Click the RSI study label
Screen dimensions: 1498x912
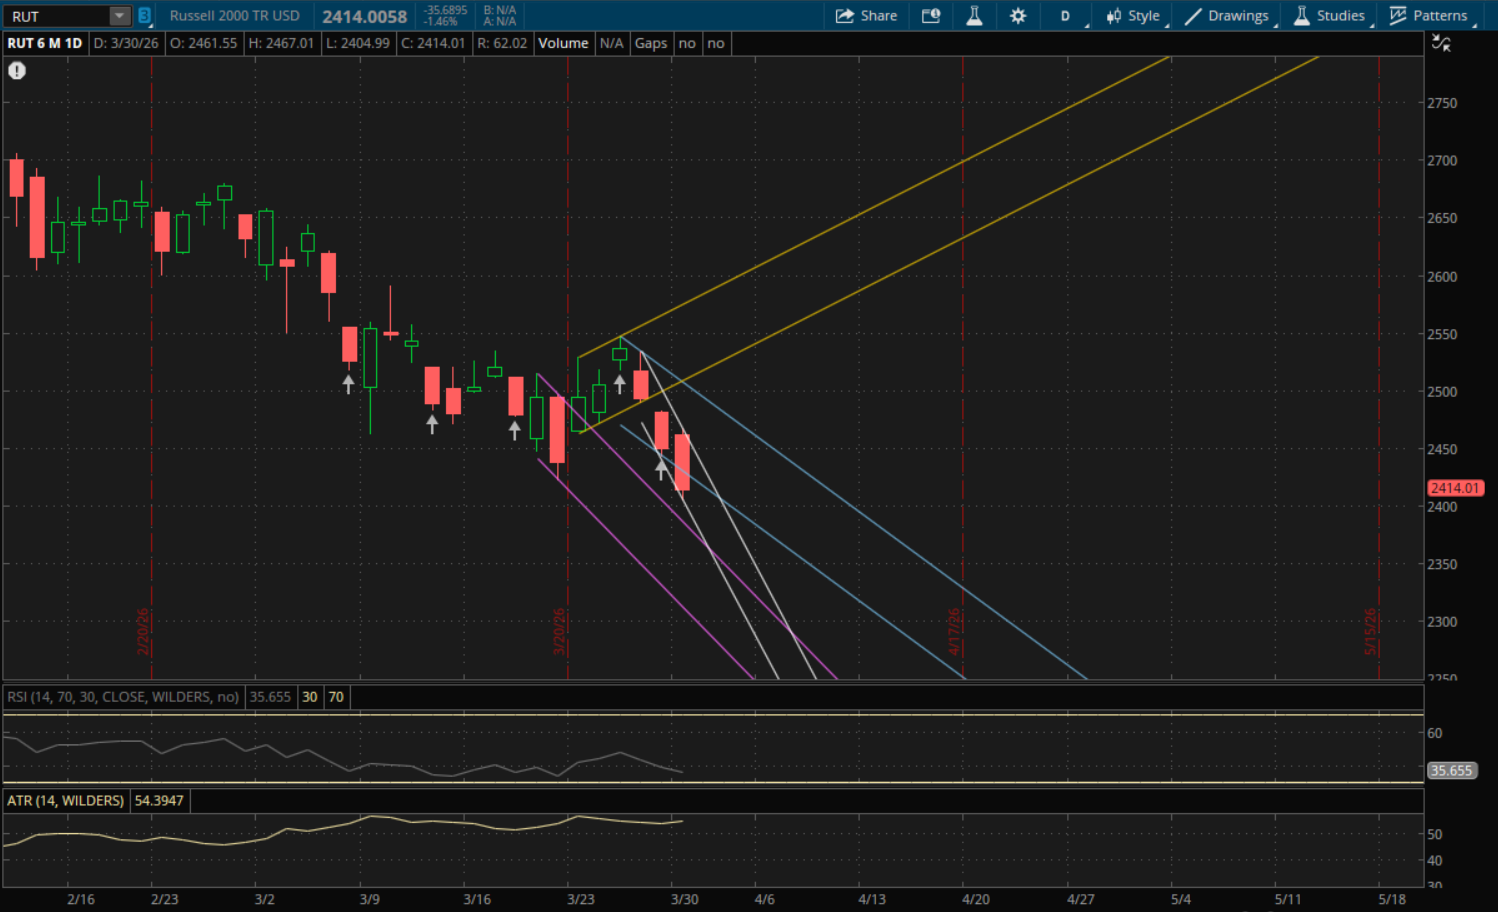(123, 697)
